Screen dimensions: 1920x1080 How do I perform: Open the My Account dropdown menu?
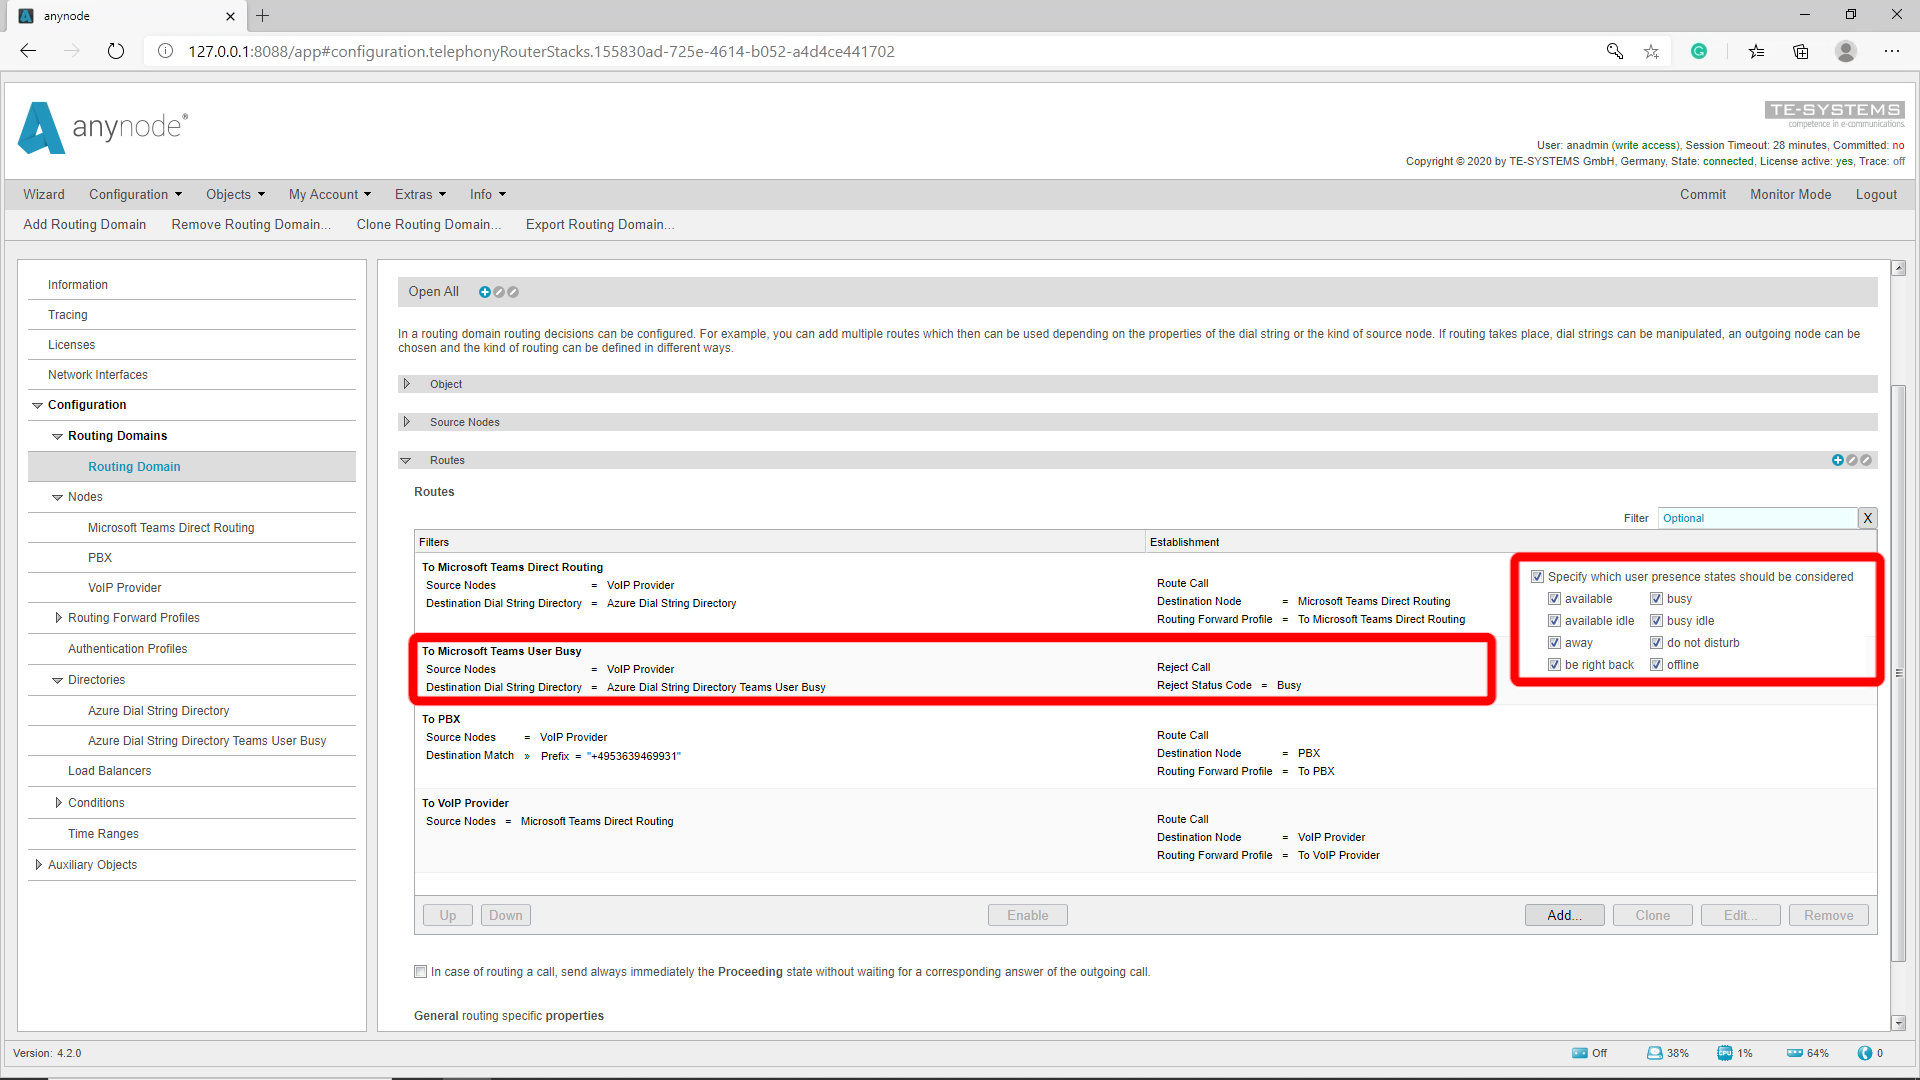tap(330, 195)
